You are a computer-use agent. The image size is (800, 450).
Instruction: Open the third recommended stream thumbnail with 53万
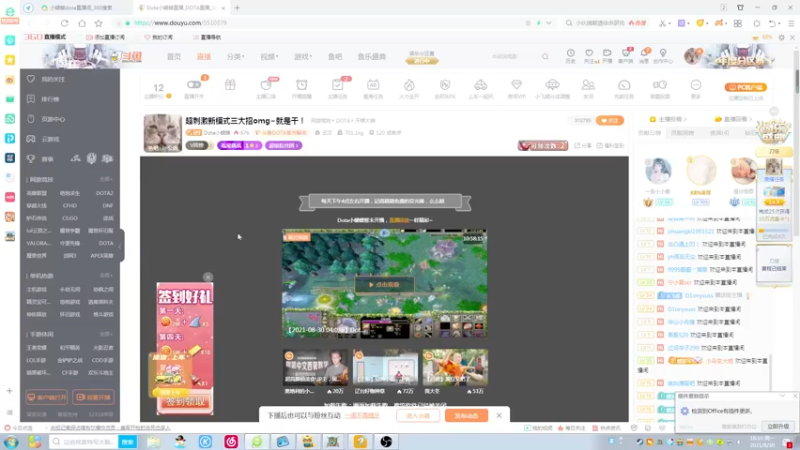[x=455, y=367]
